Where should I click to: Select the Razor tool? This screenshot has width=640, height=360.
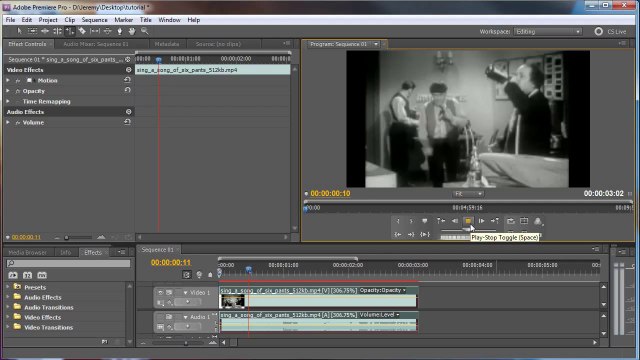82,31
